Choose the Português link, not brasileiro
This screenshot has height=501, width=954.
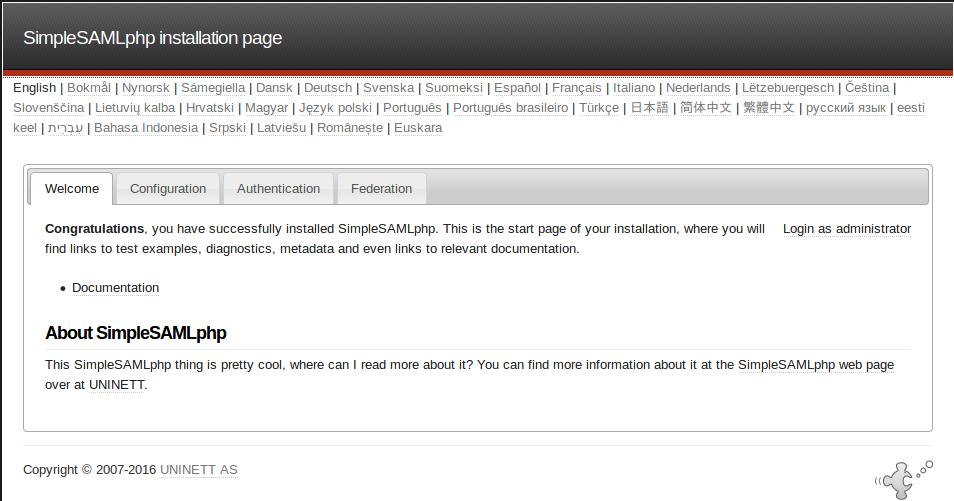point(413,108)
